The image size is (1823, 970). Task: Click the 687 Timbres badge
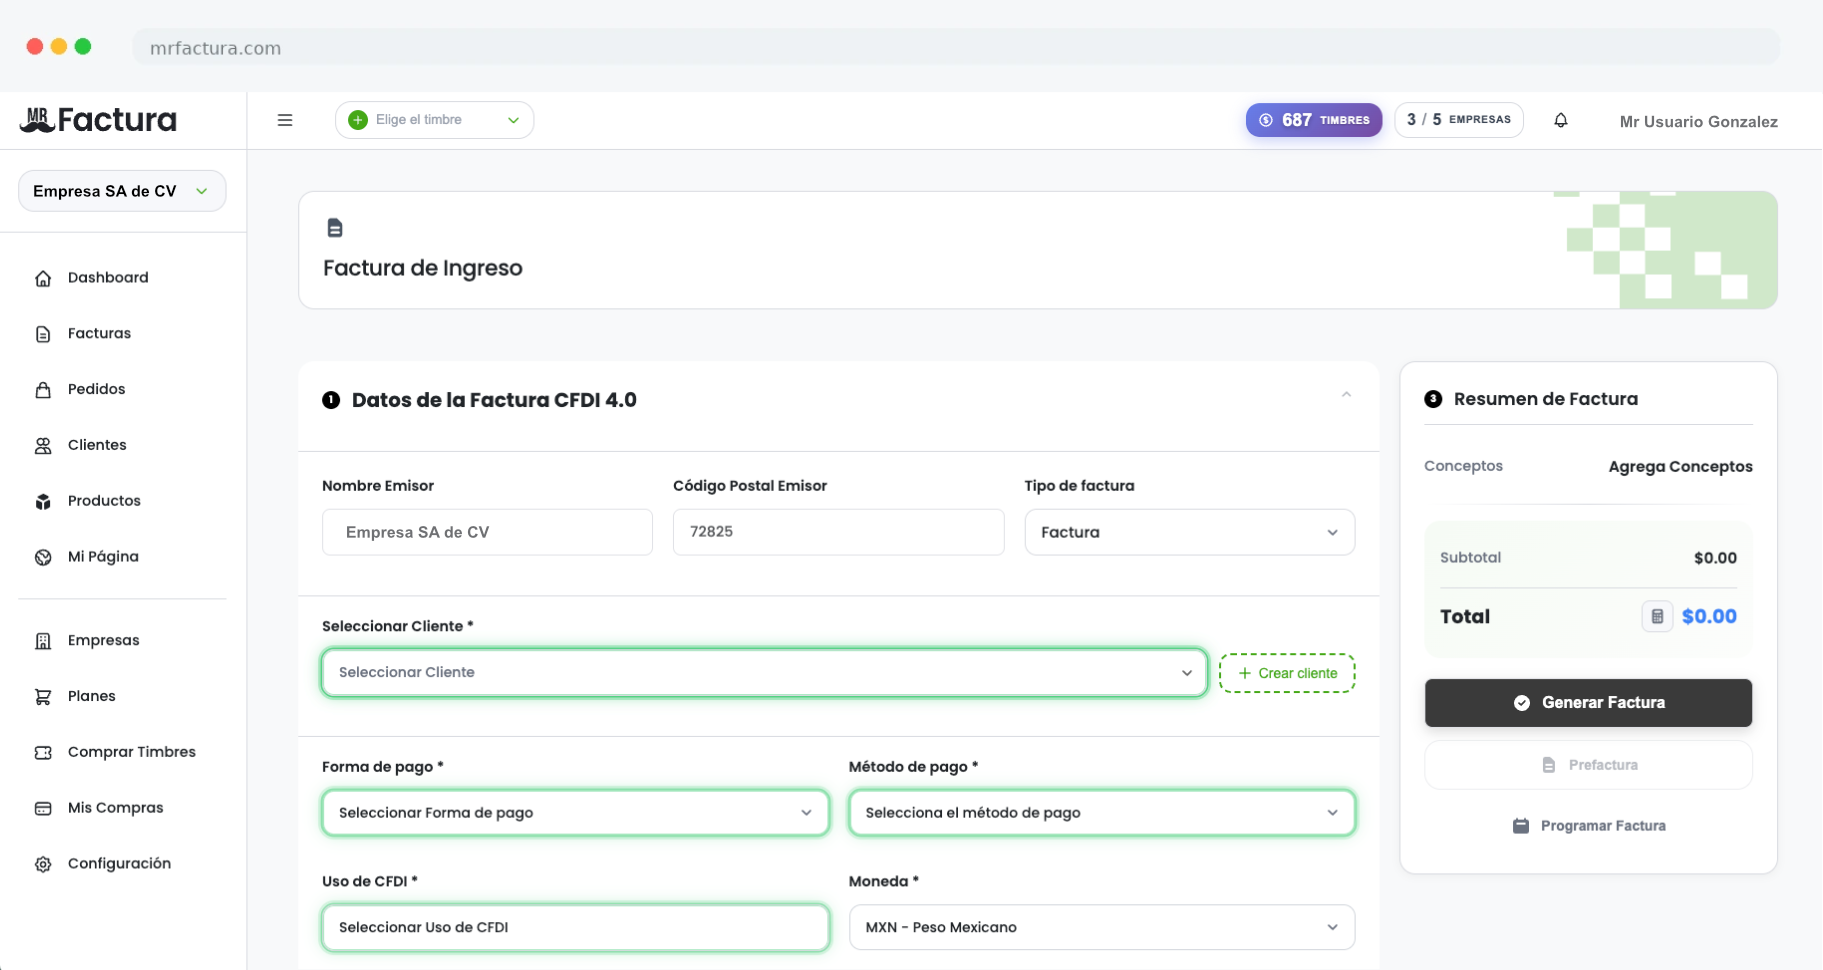1313,120
